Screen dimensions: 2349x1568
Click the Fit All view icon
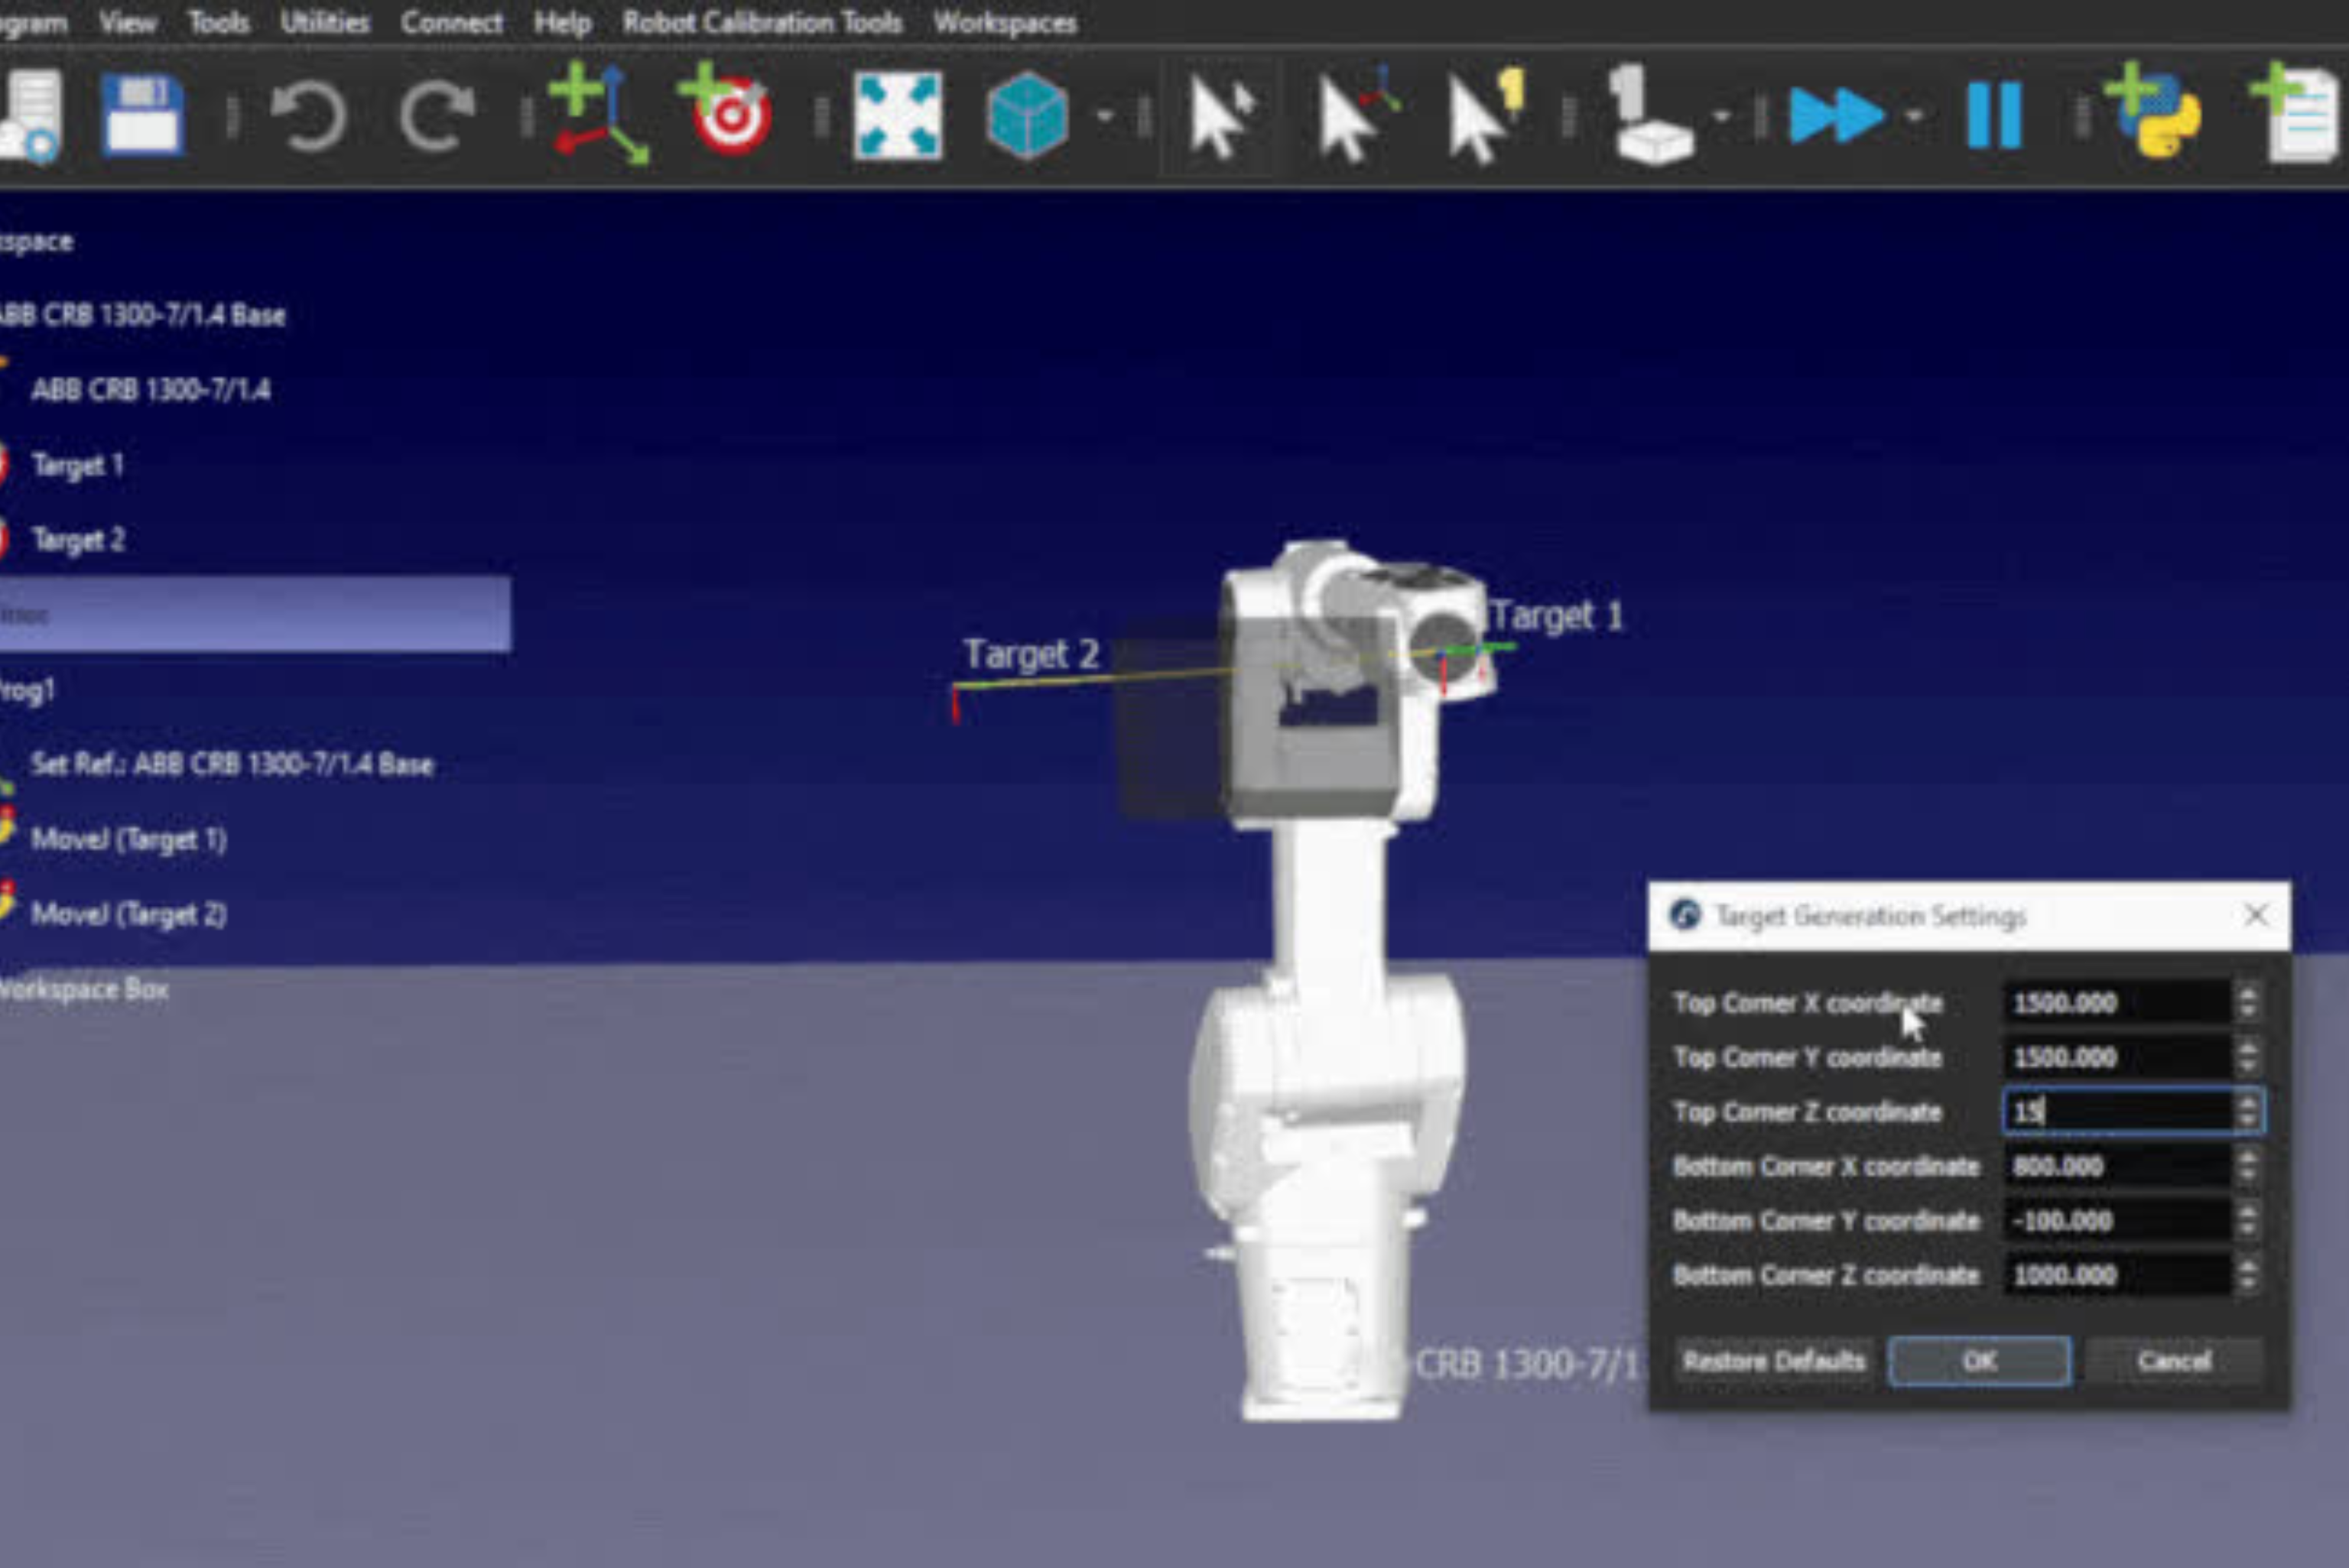[897, 116]
